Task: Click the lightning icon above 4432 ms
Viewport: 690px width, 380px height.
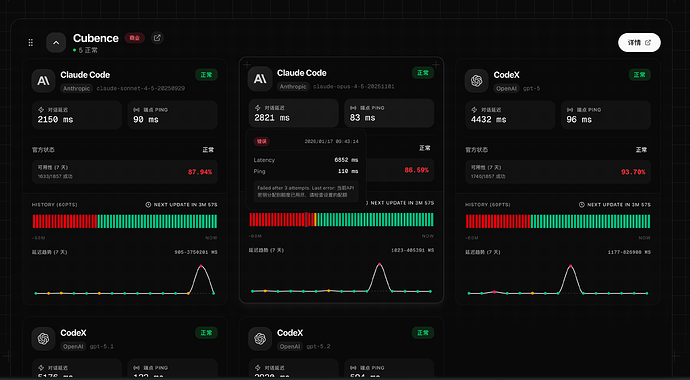Action: 474,110
